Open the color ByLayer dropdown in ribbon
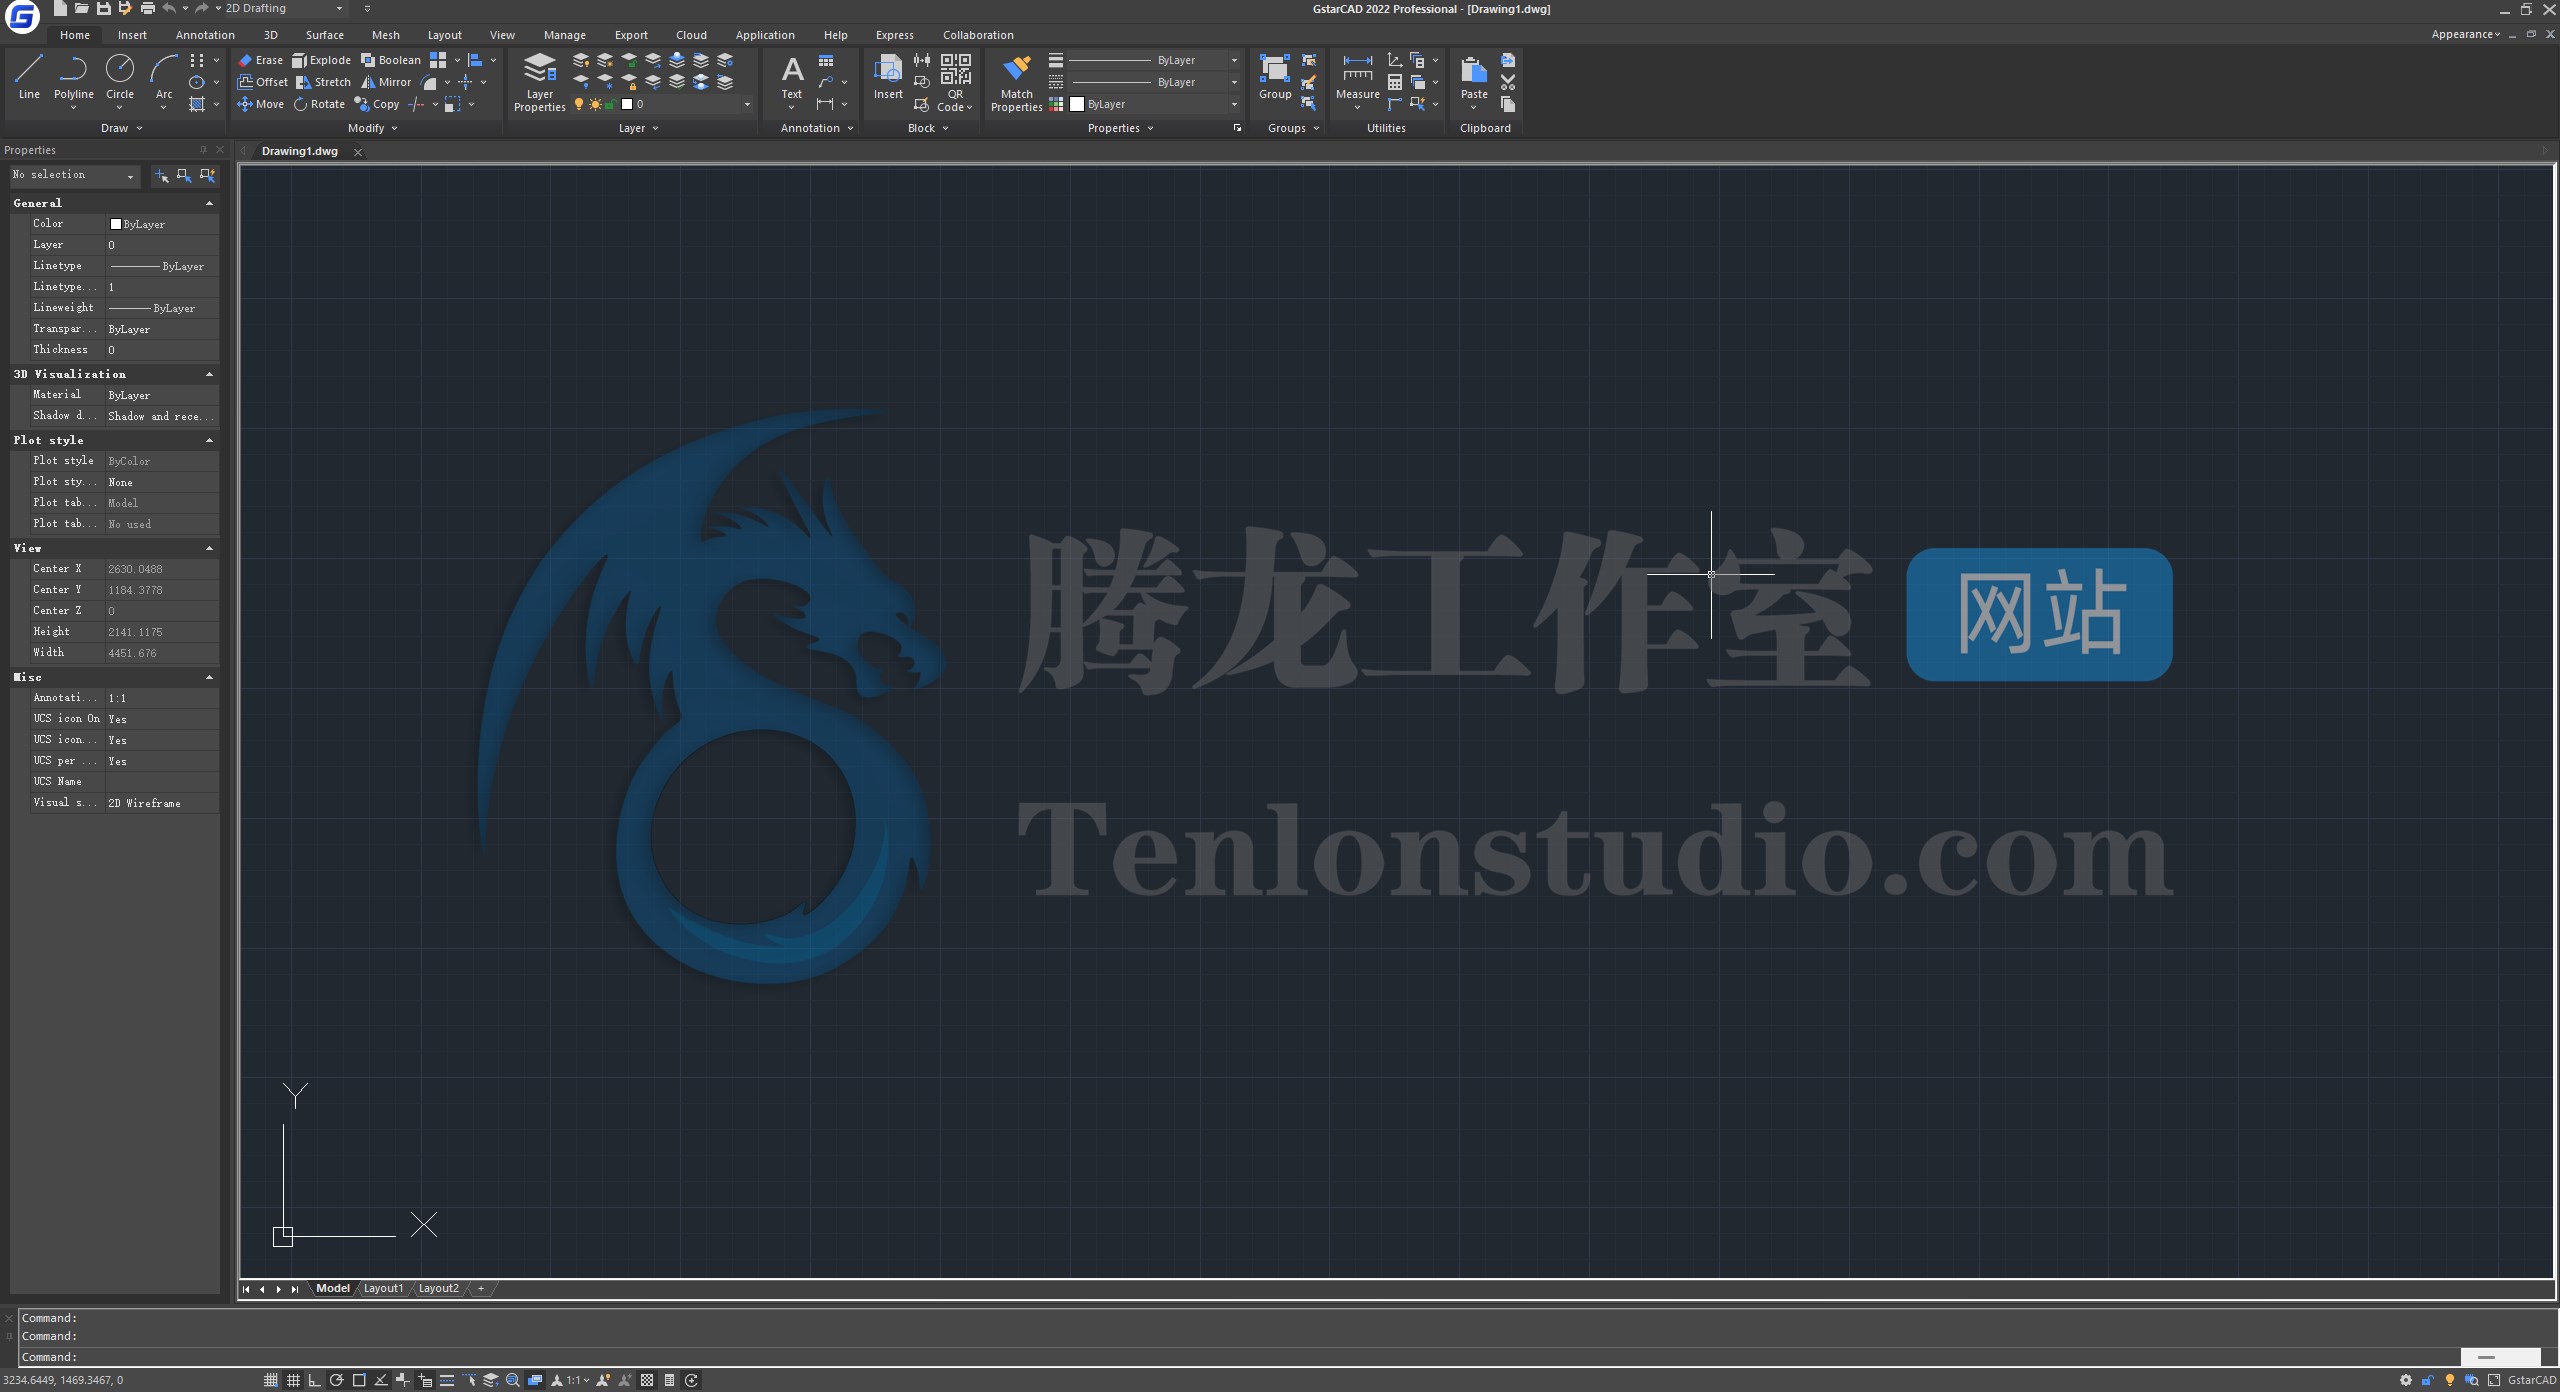This screenshot has height=1392, width=2560. click(1234, 104)
